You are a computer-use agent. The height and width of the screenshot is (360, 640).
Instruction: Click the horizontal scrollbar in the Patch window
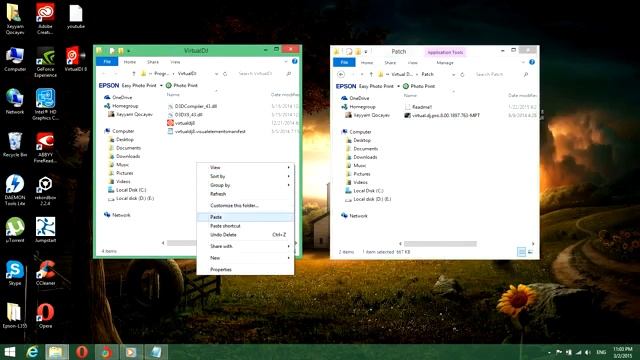[440, 244]
